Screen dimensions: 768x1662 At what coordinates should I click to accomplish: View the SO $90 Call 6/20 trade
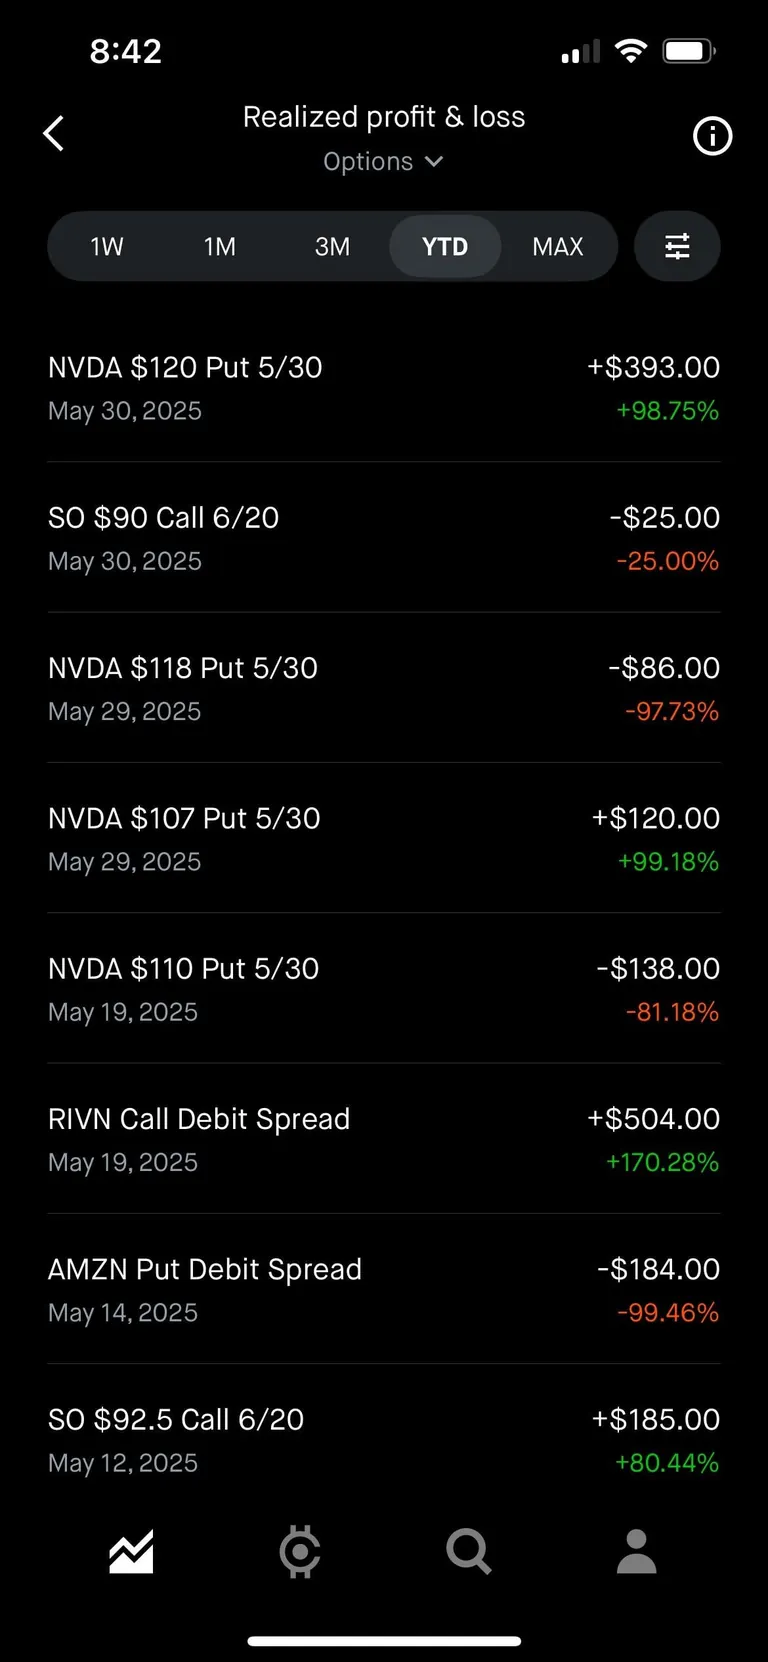[x=384, y=538]
